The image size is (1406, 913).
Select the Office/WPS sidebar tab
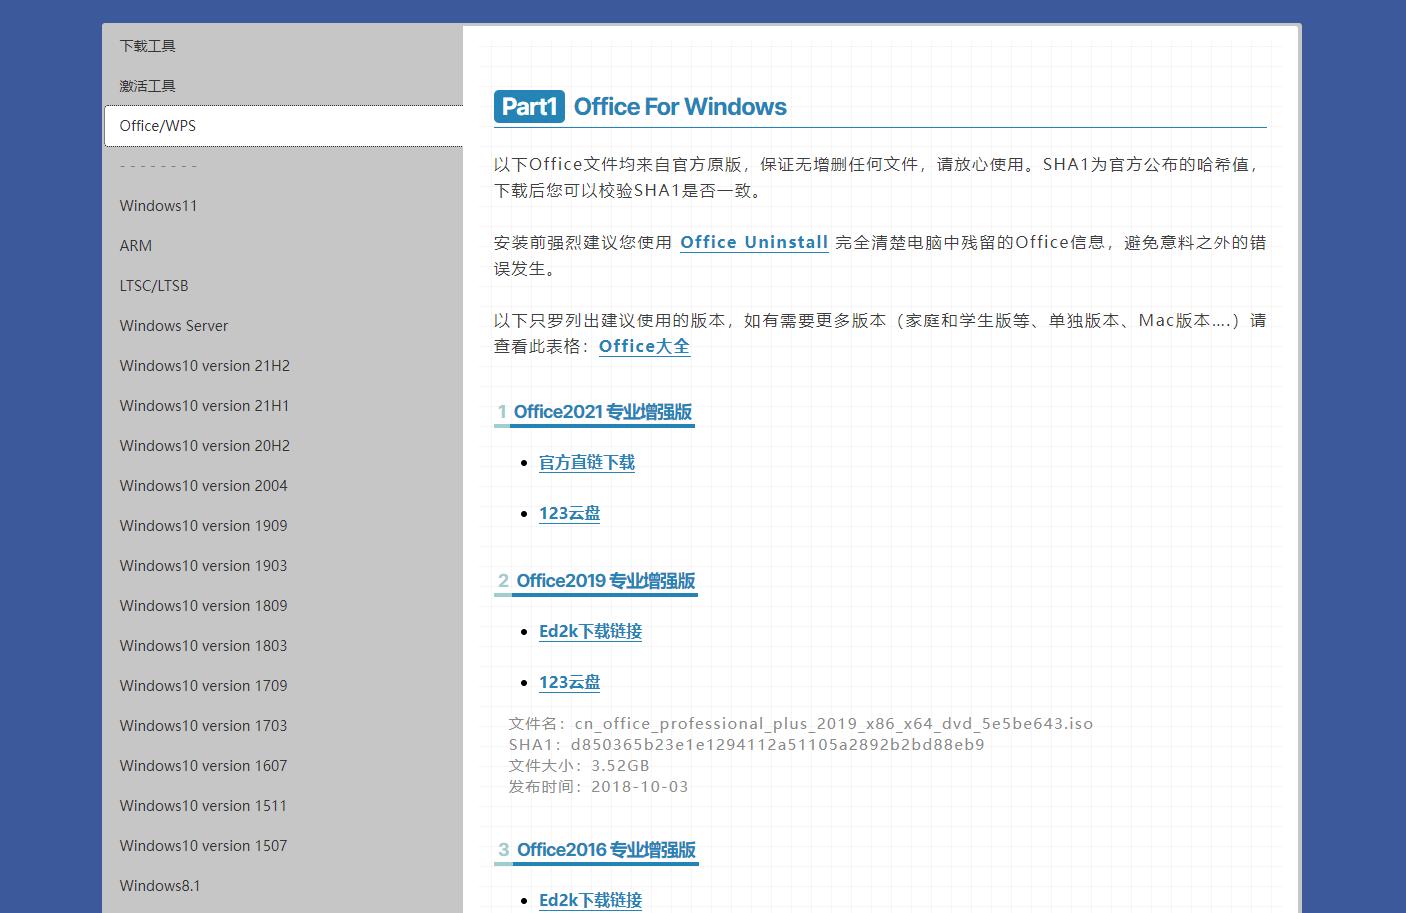pos(157,125)
